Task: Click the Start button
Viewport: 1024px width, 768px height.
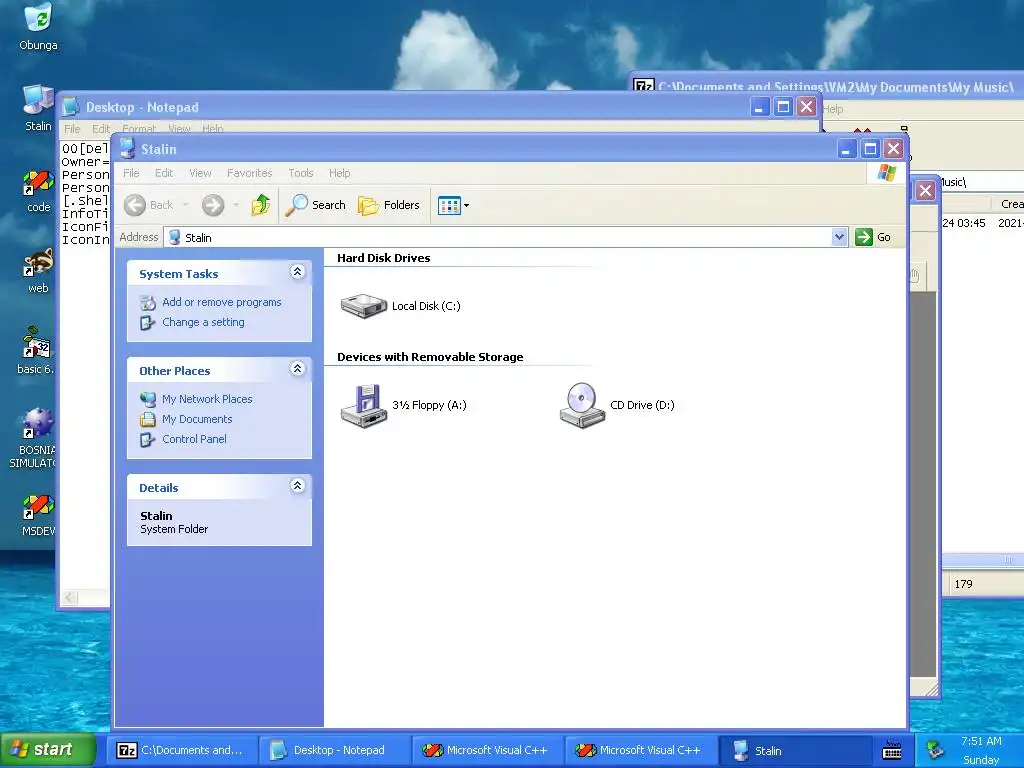Action: pyautogui.click(x=48, y=749)
